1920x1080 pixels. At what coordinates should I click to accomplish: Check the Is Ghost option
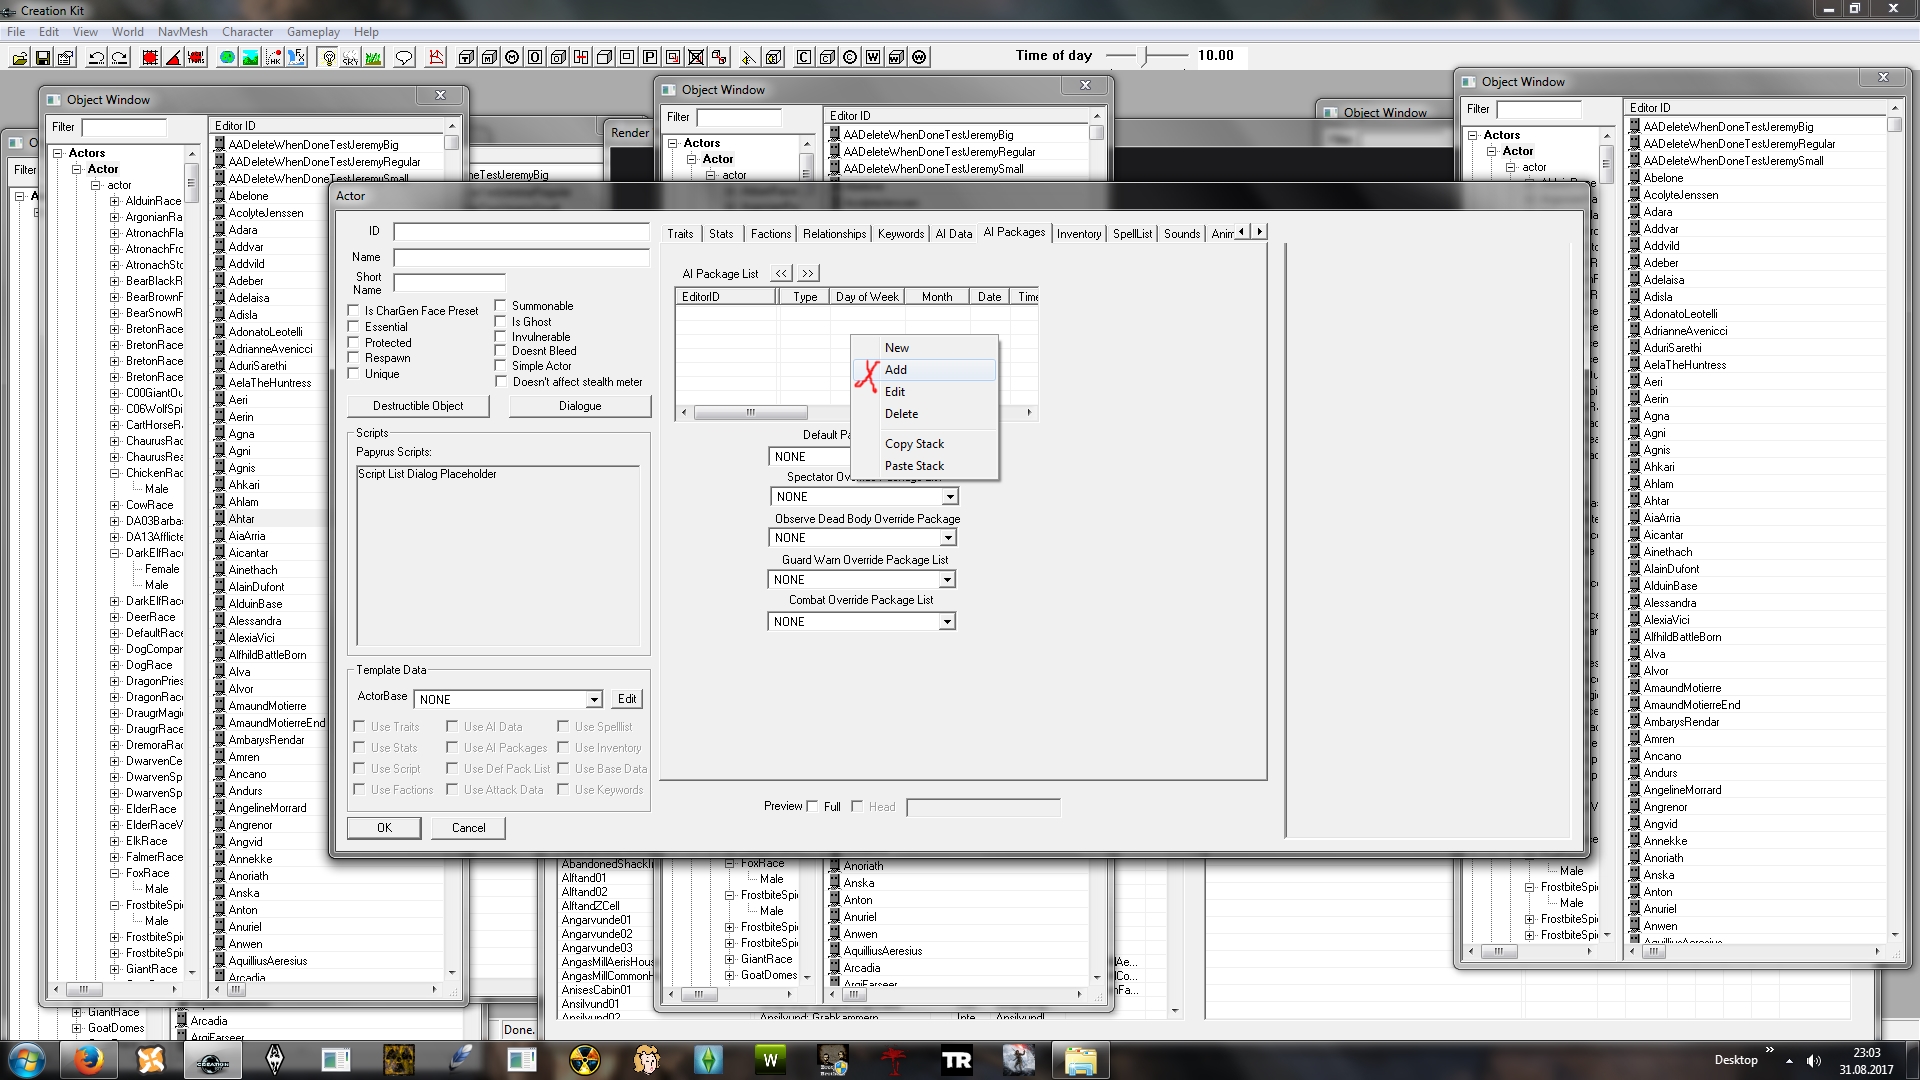coord(501,322)
